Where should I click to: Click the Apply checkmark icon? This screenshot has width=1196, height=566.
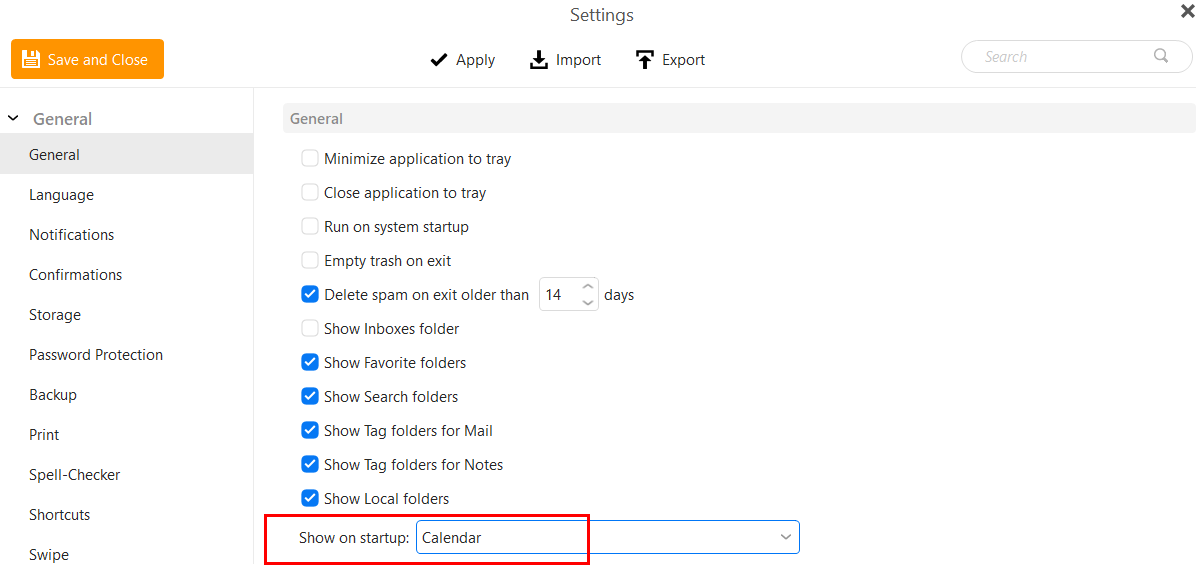(x=439, y=59)
